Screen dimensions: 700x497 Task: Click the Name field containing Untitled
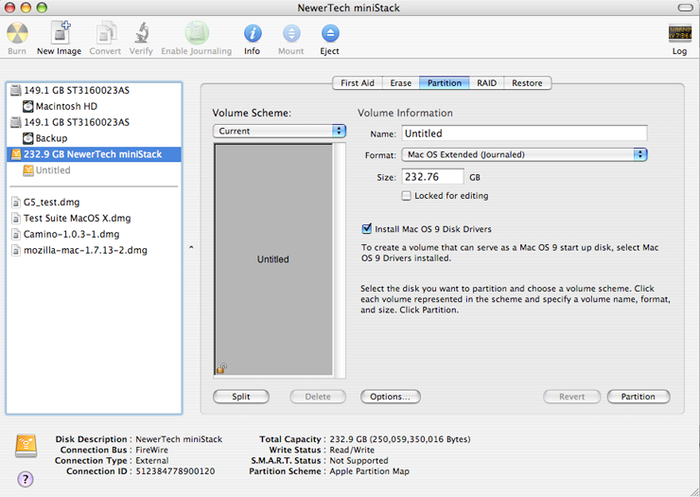(x=525, y=134)
